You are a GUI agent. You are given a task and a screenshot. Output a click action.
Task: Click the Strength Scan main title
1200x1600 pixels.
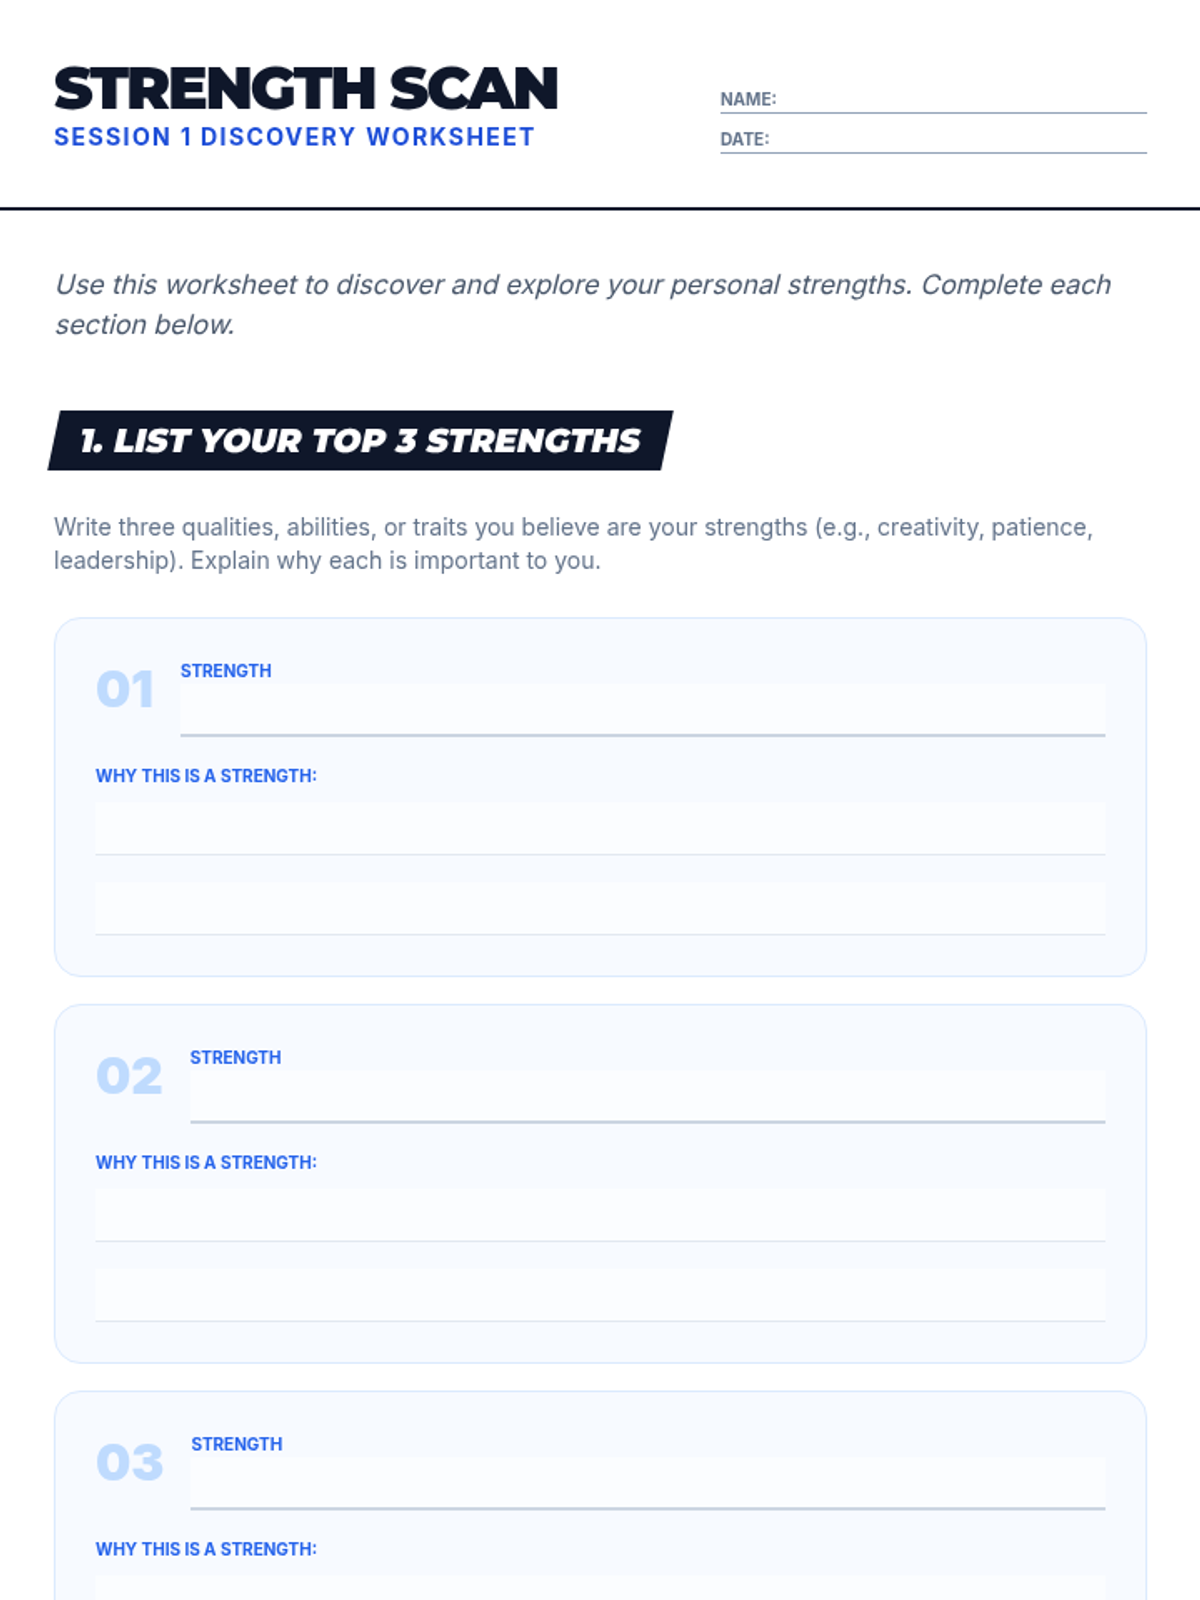point(306,89)
